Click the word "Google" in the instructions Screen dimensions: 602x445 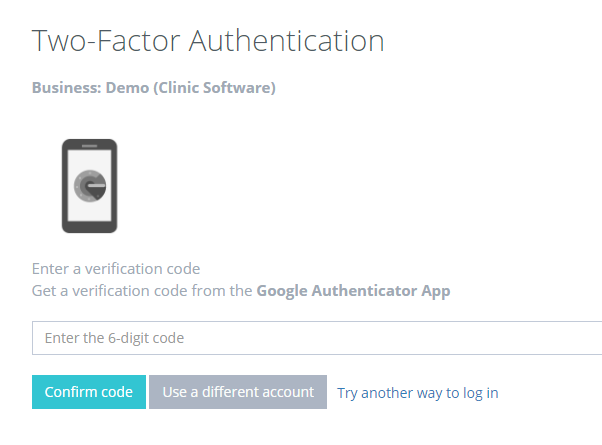[x=283, y=291]
